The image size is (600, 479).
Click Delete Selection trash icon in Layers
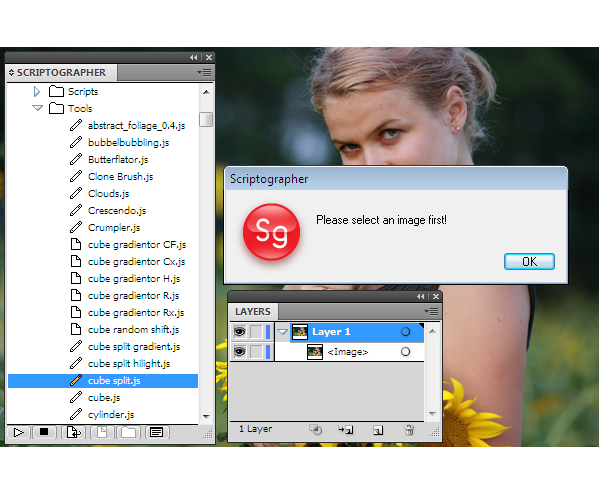click(409, 430)
